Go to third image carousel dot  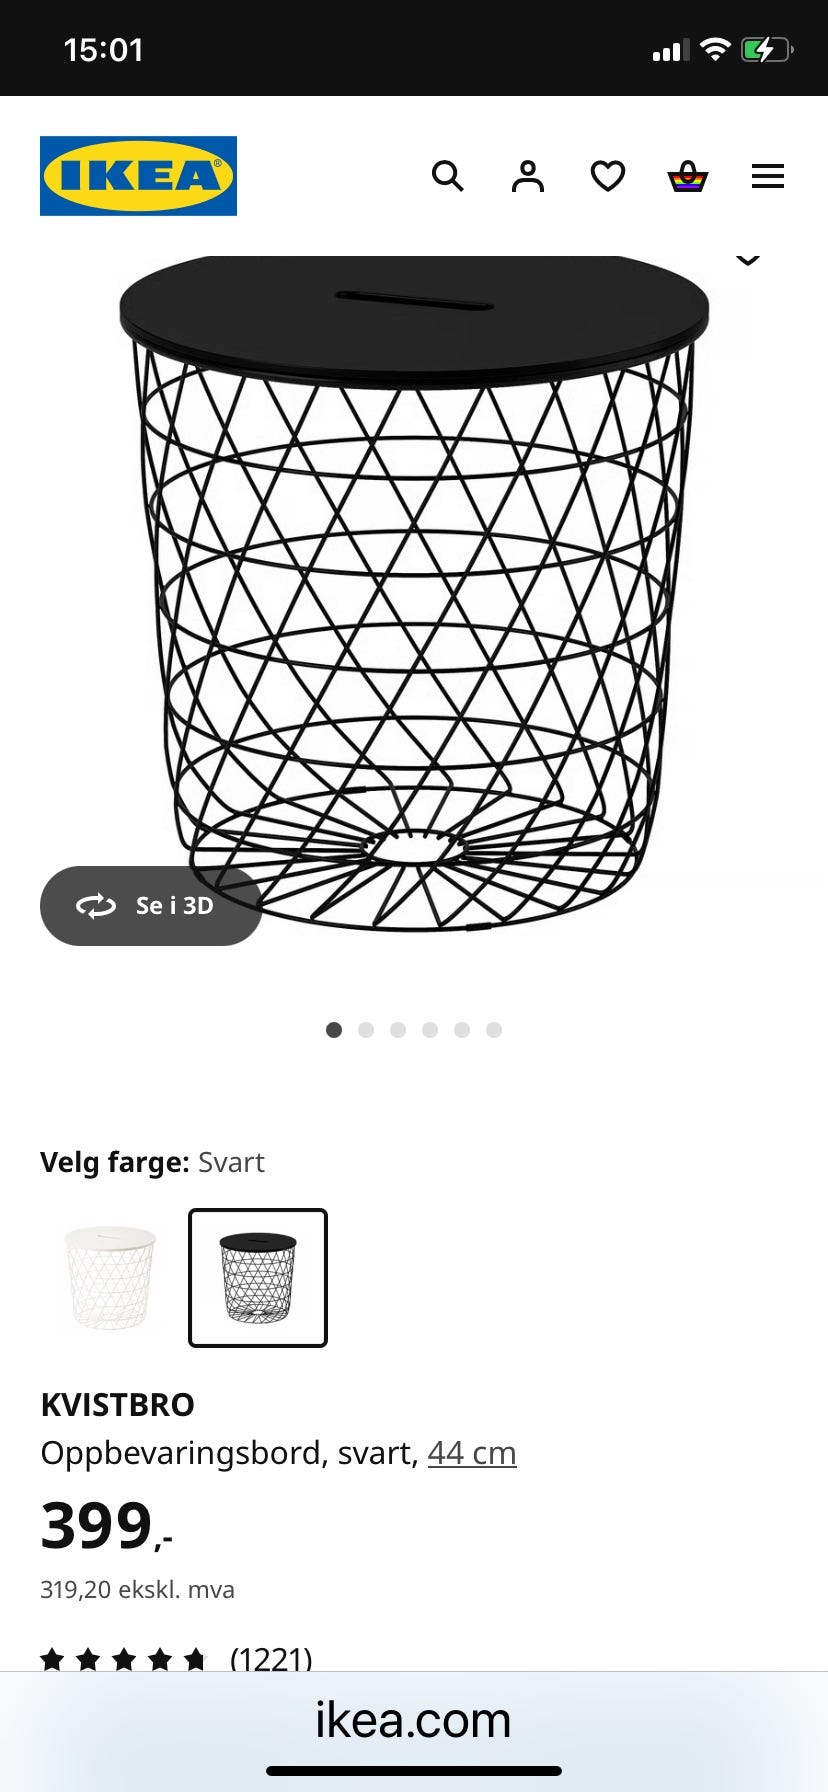coord(398,1030)
